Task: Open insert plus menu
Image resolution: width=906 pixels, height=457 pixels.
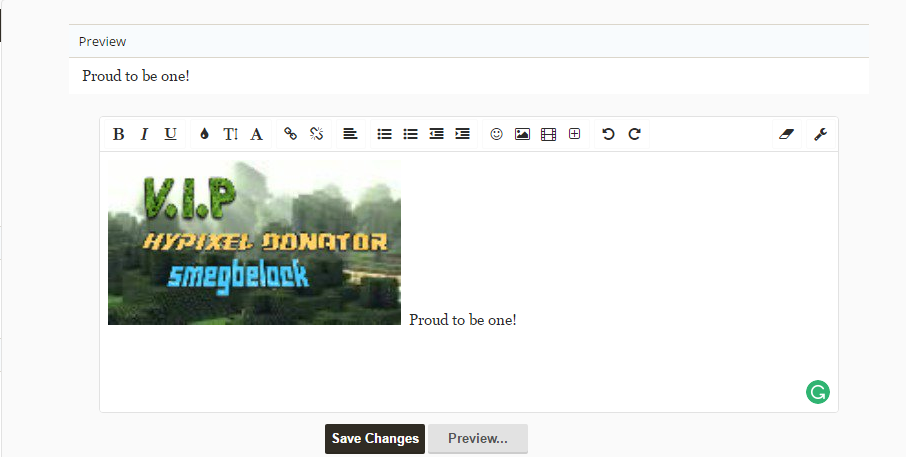Action: click(x=574, y=134)
